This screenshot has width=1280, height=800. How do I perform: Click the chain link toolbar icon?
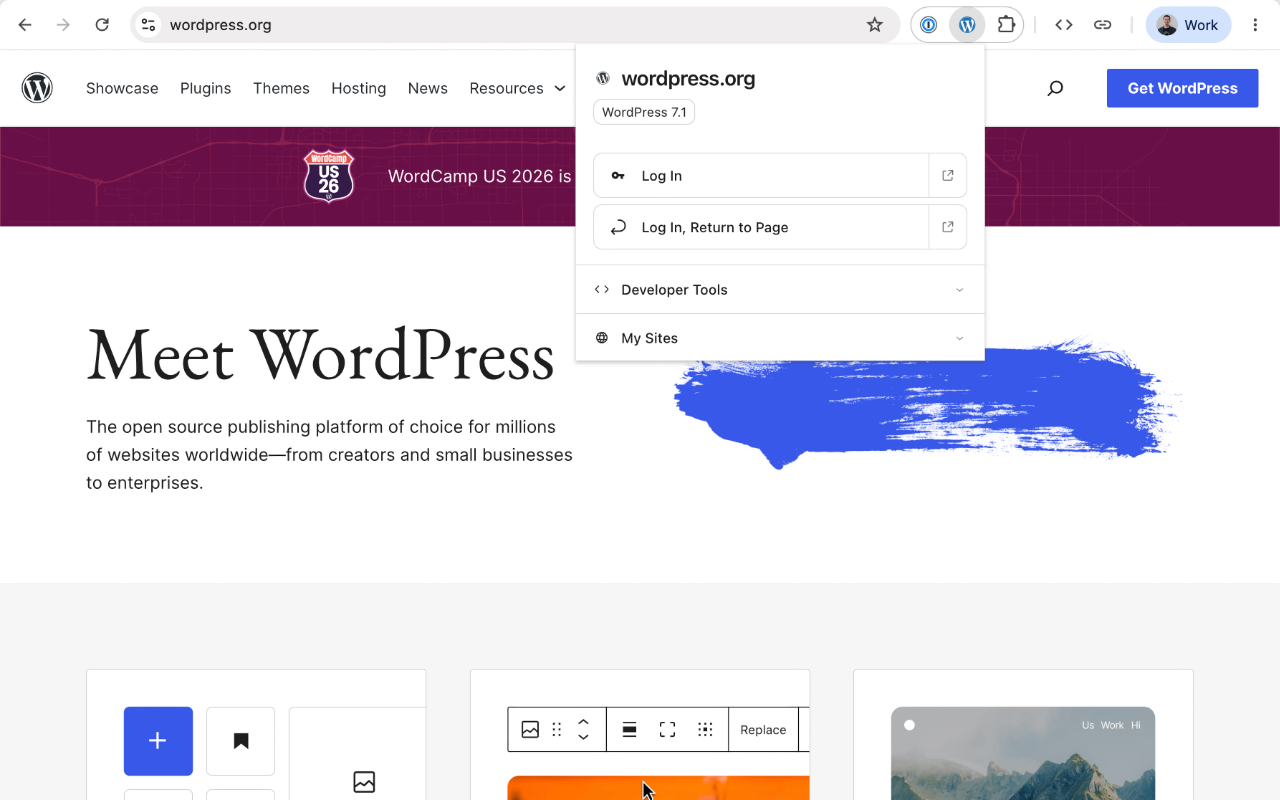(1102, 25)
